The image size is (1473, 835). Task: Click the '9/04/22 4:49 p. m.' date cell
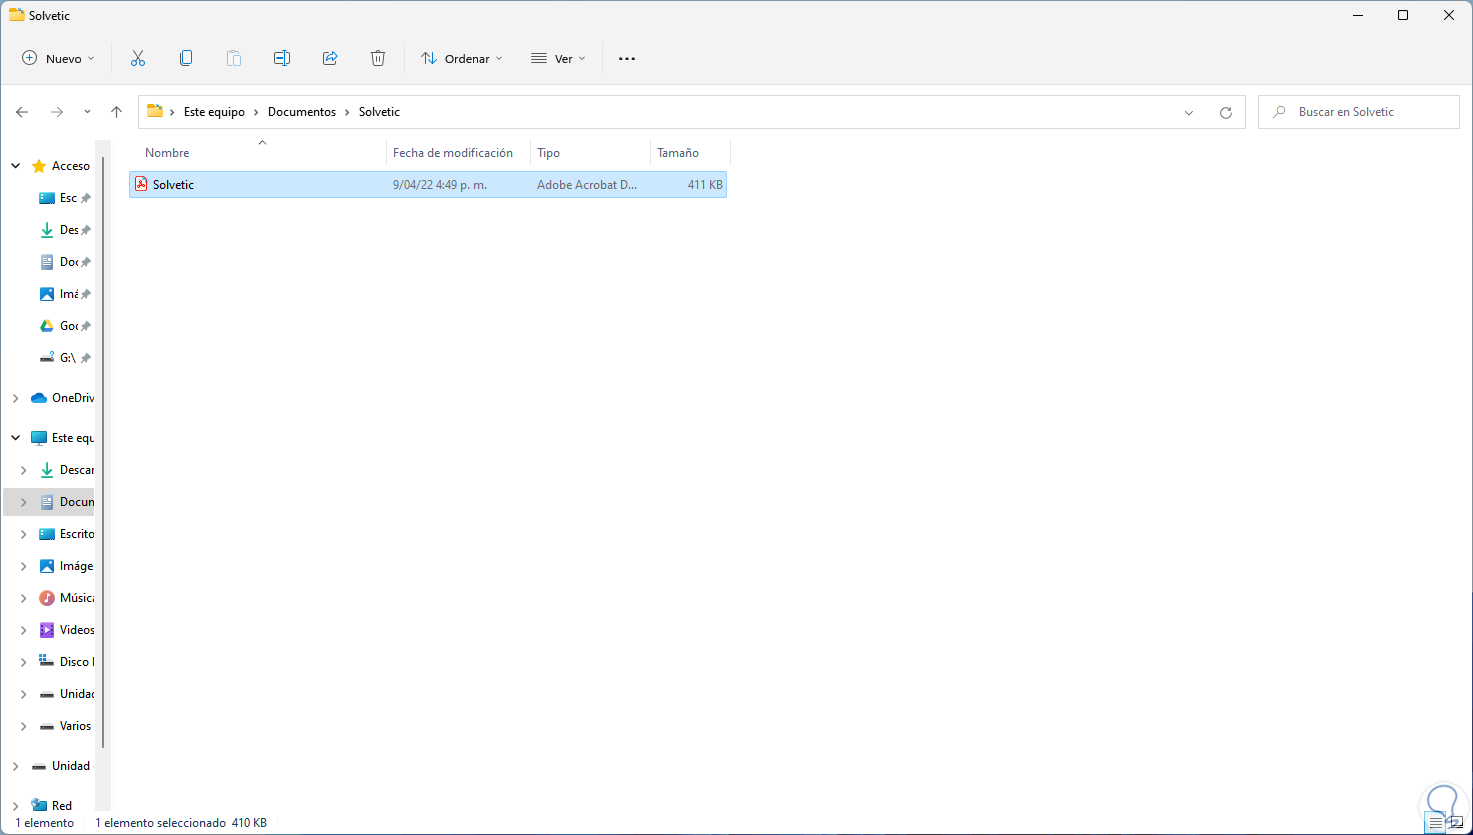(440, 185)
